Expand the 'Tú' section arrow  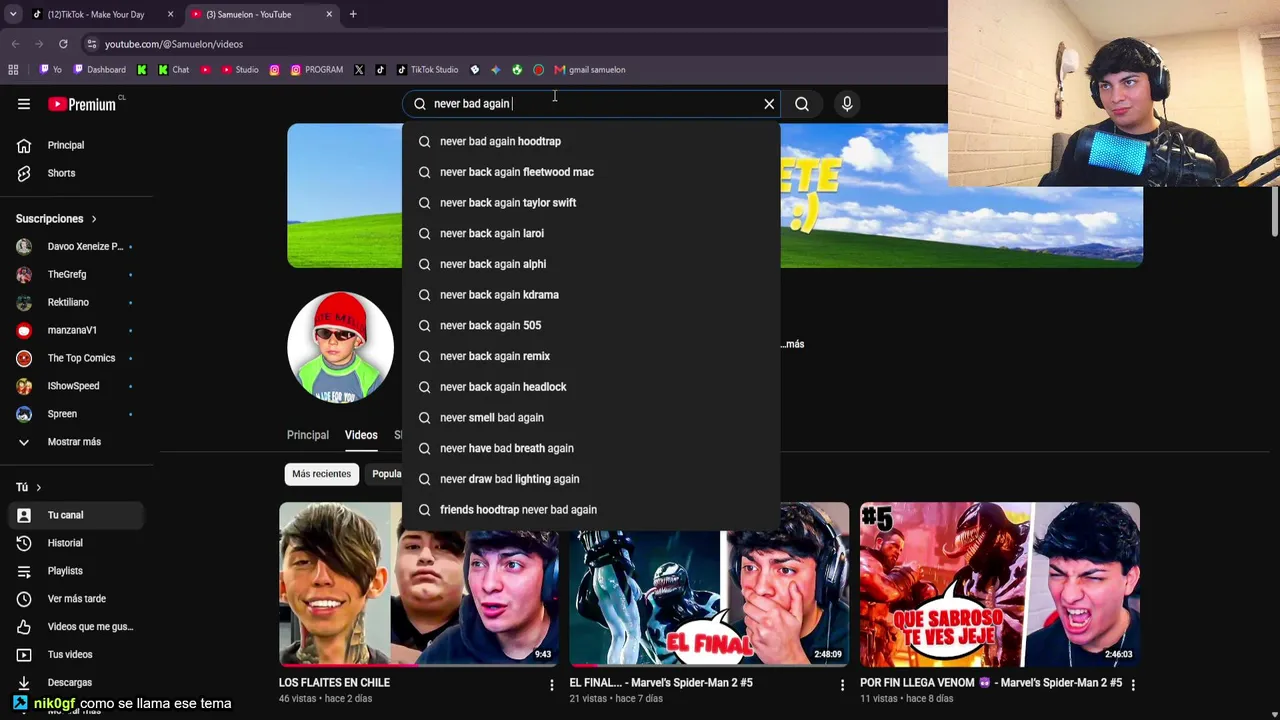coord(39,487)
